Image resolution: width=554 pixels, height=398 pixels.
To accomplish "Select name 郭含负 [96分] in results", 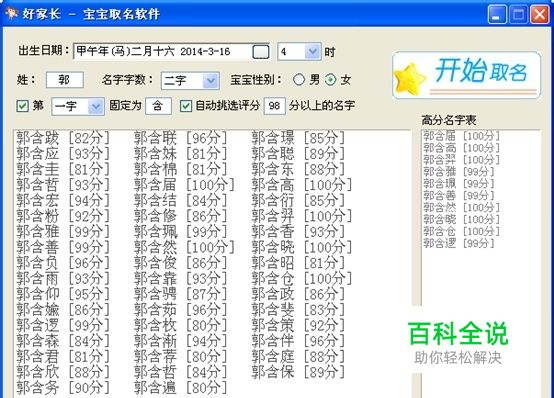I will click(63, 263).
